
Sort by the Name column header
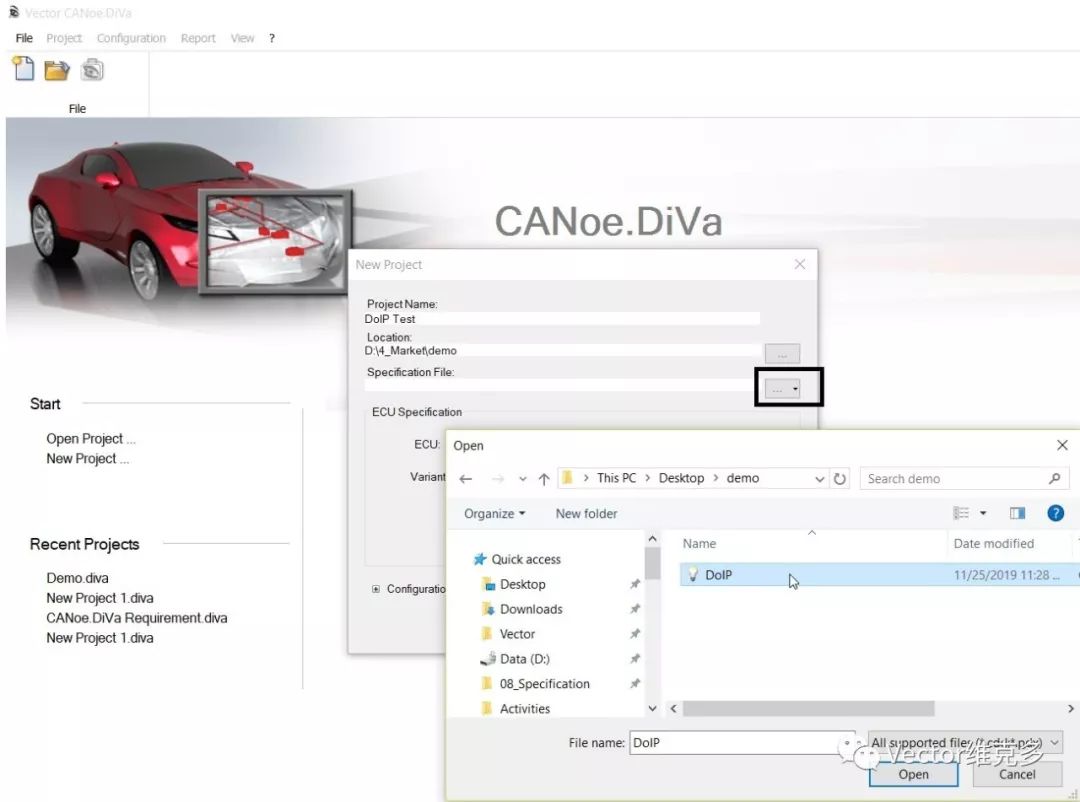click(x=699, y=544)
